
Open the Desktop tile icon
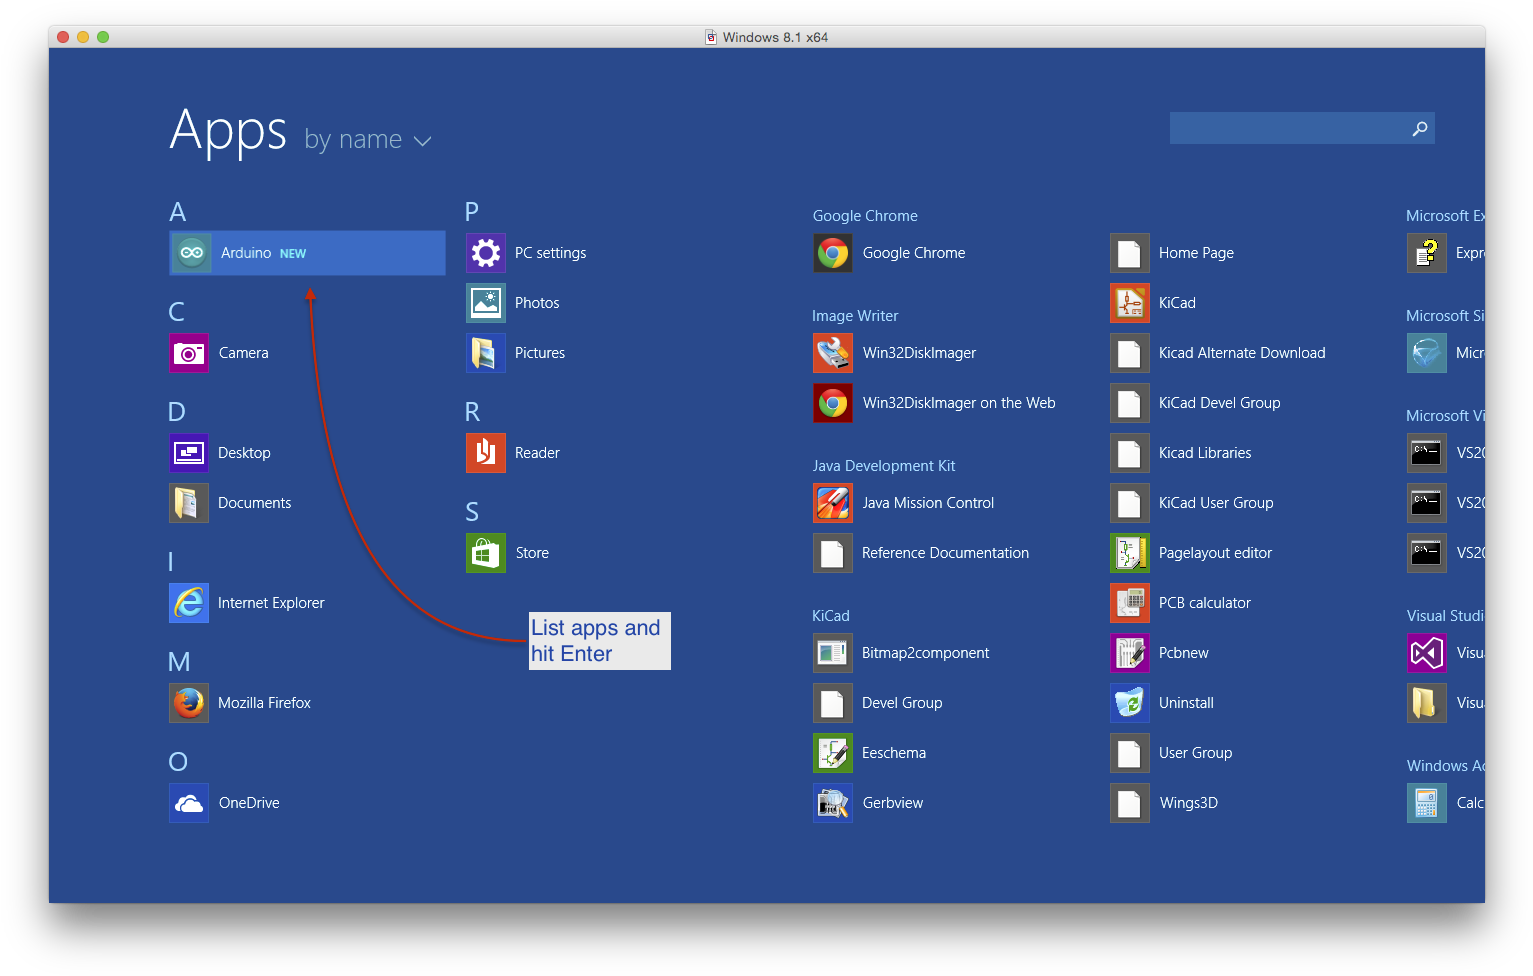189,453
